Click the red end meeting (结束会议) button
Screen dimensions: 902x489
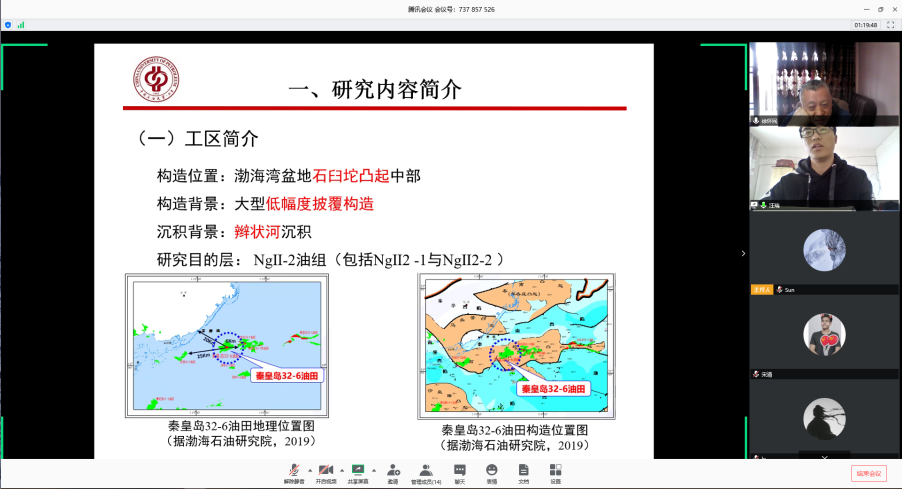click(x=868, y=473)
